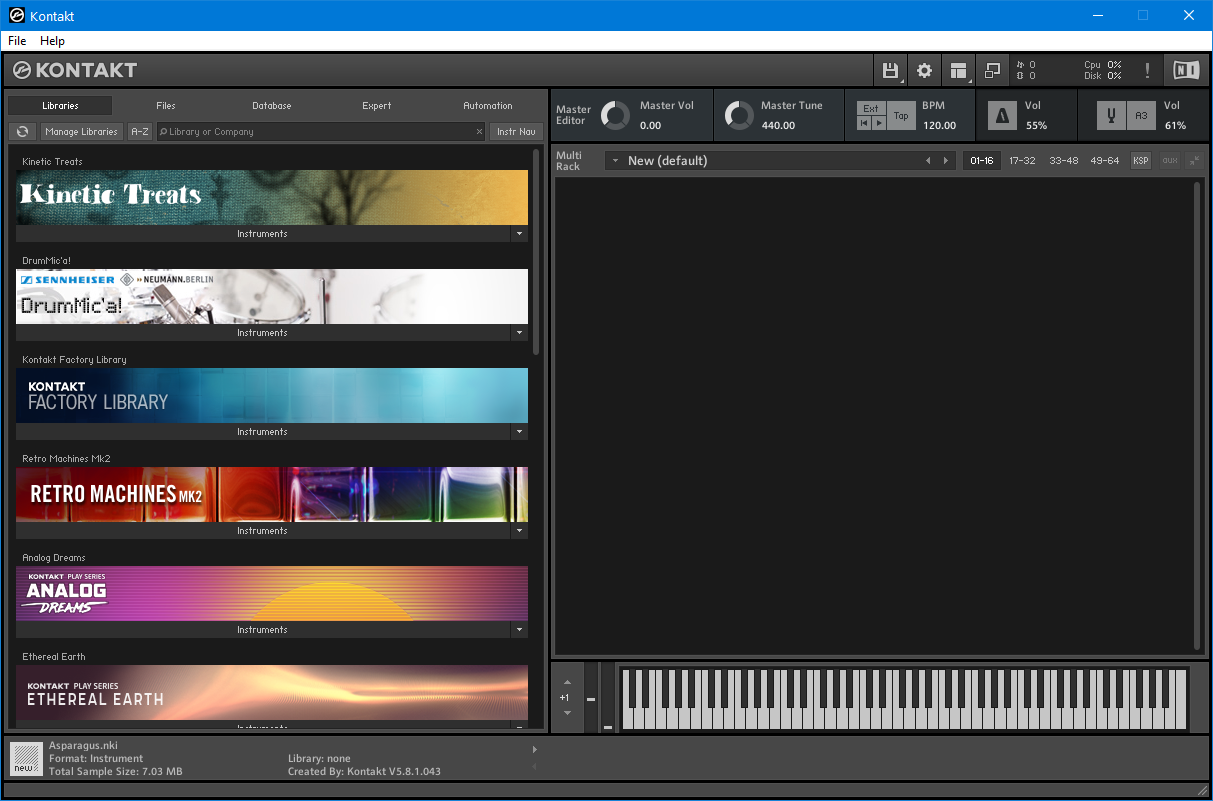Open Kinetic Treats Instruments dropdown arrow
The image size is (1213, 801).
point(519,234)
